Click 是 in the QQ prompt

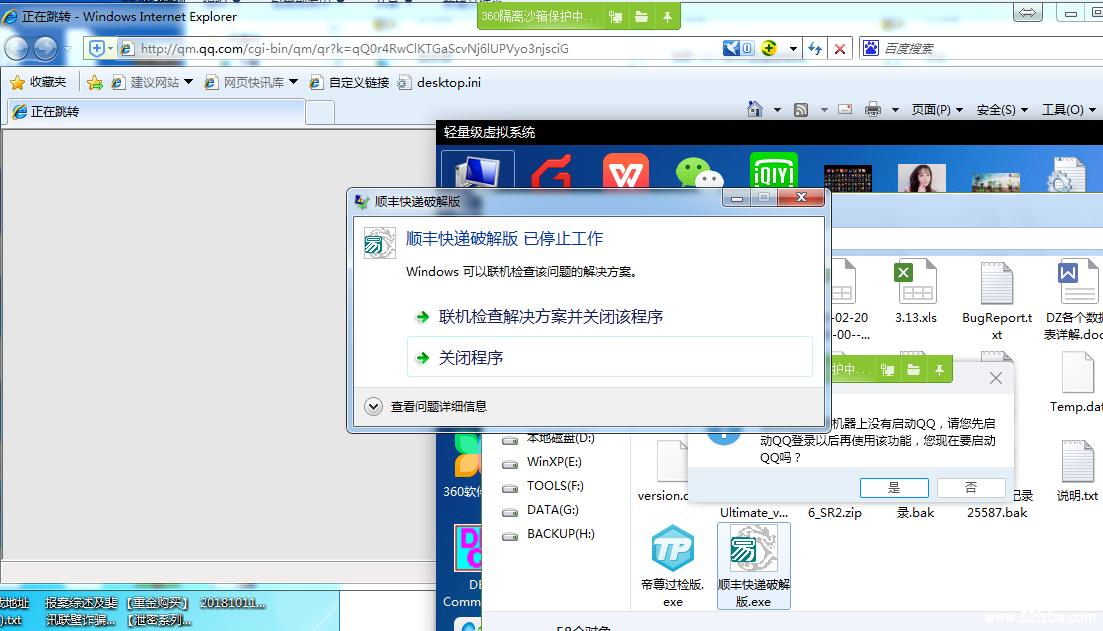894,487
